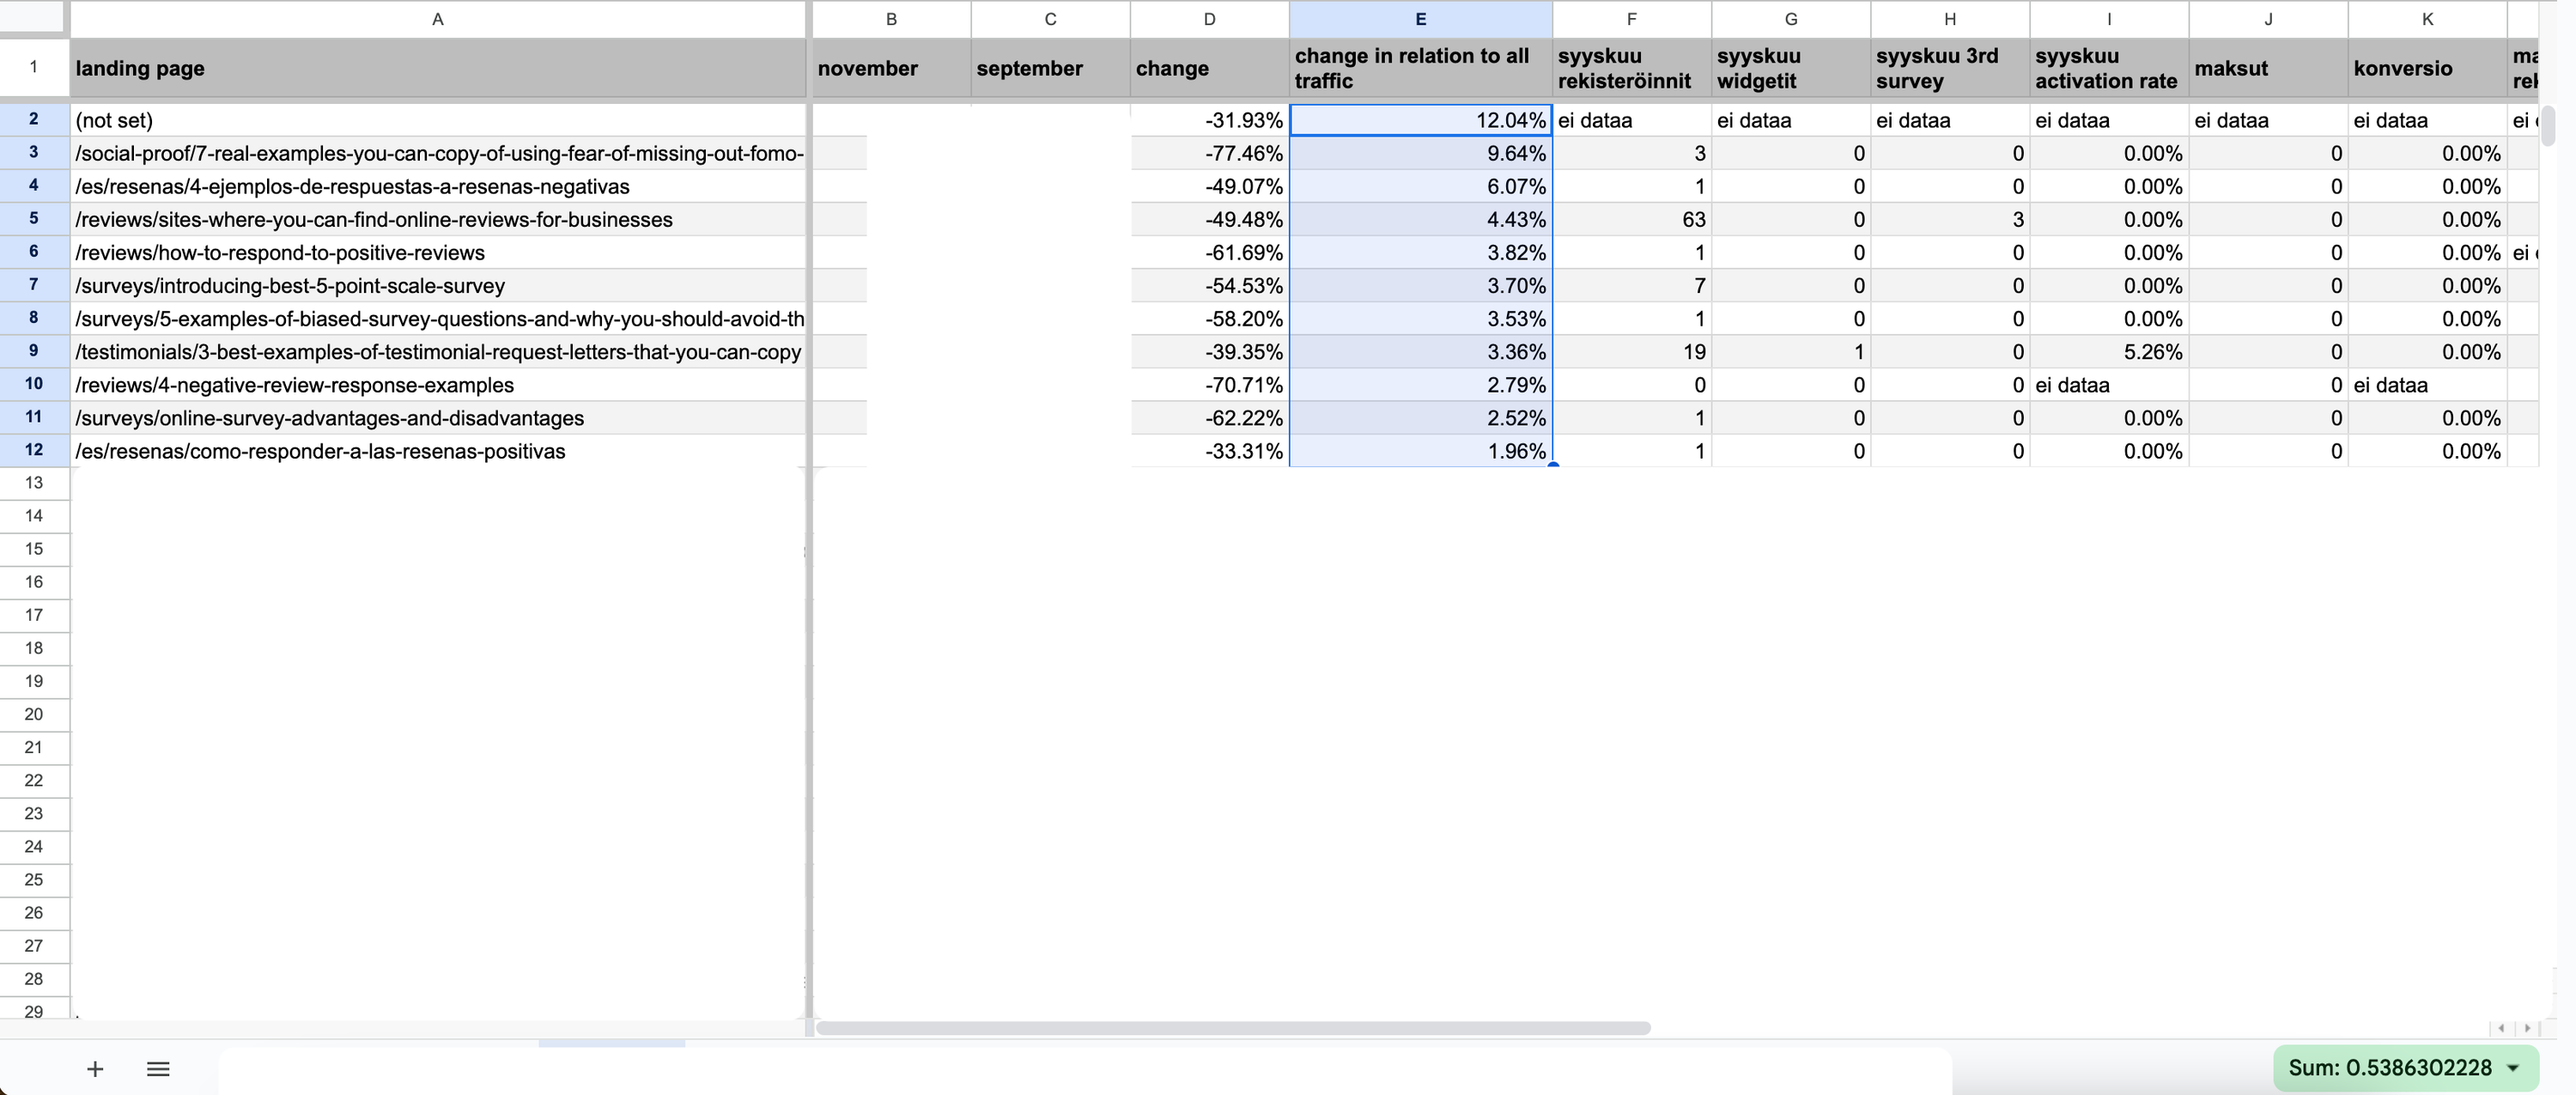The width and height of the screenshot is (2576, 1095).
Task: Select row 20 header
Action: click(34, 714)
